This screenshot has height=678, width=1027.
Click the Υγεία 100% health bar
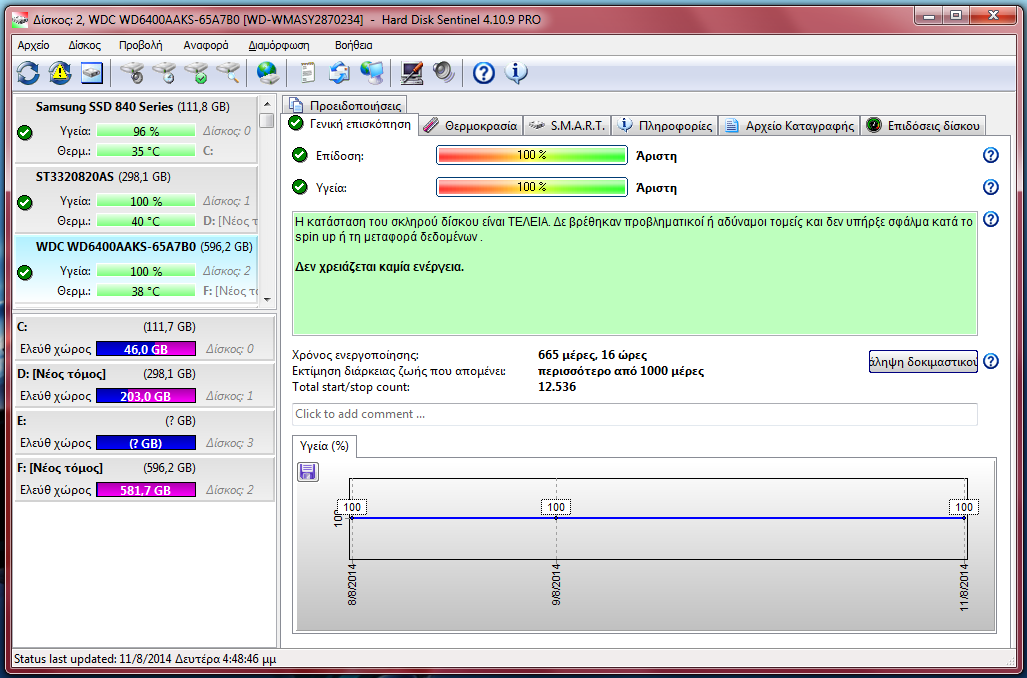(x=532, y=187)
